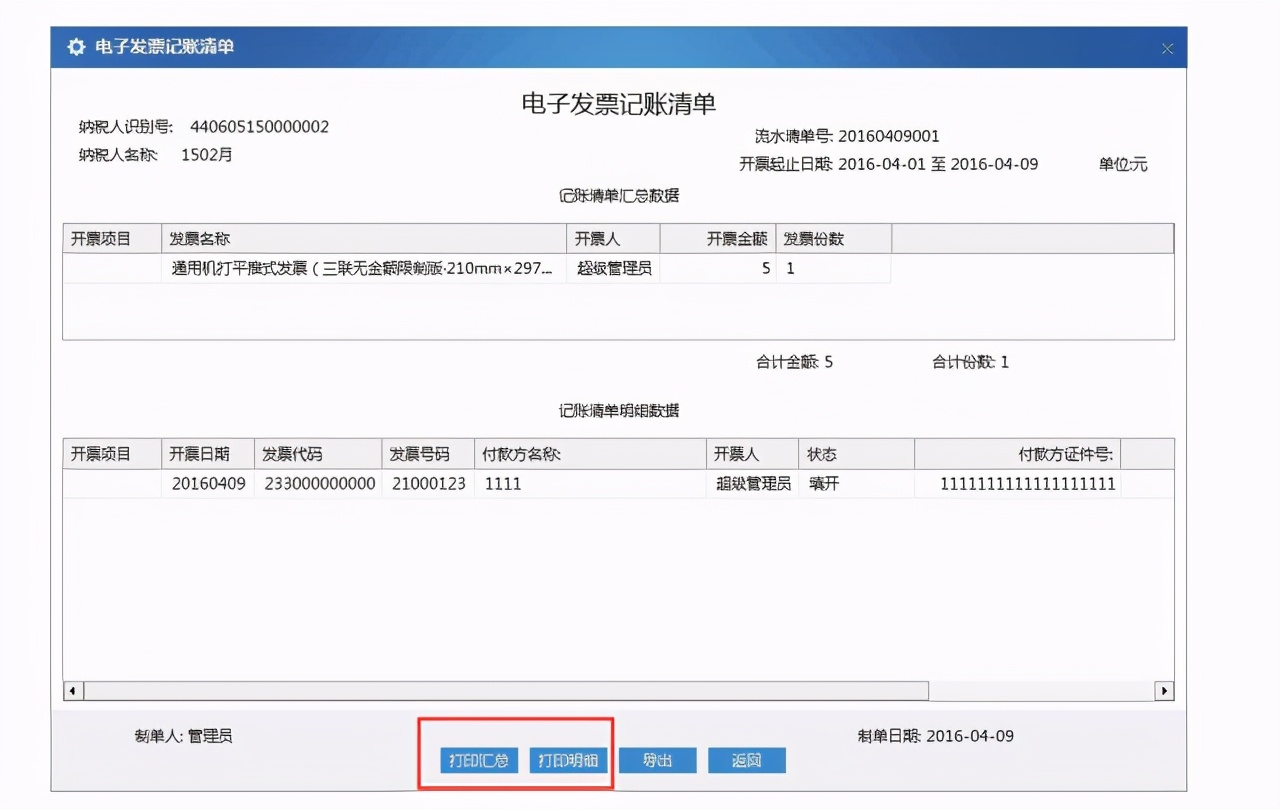Click the 状态 status column header
The image size is (1280, 810).
click(x=823, y=453)
